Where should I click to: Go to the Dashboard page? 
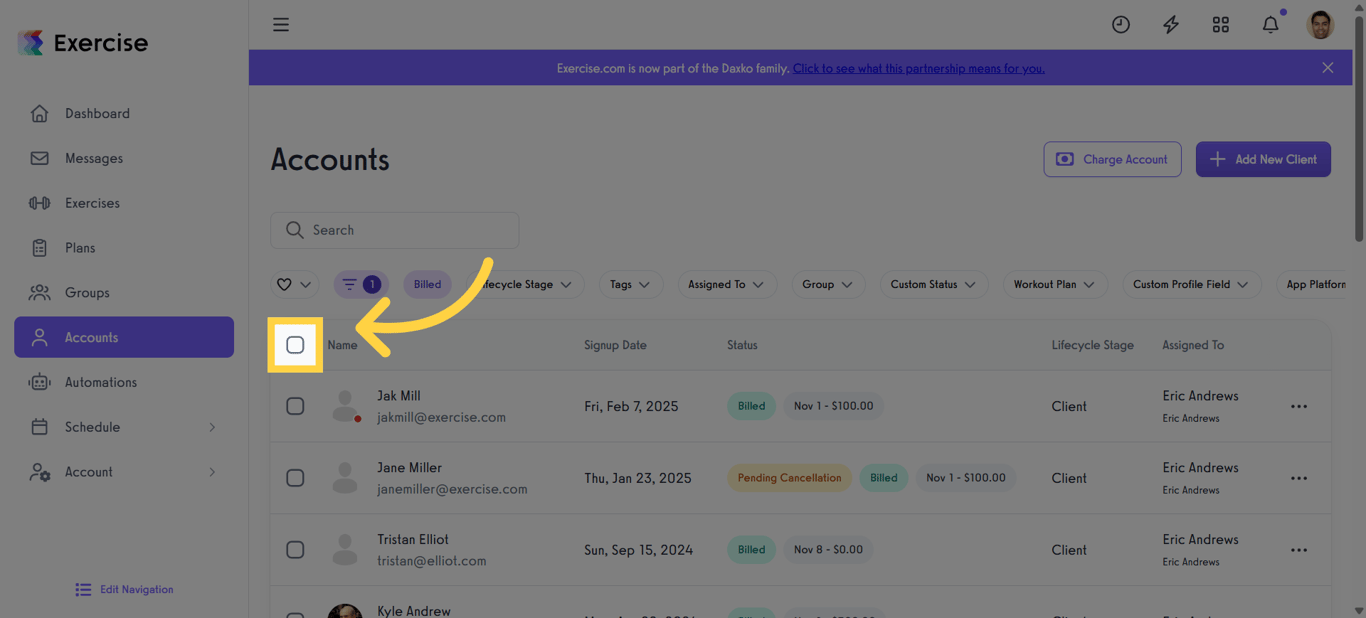[97, 113]
